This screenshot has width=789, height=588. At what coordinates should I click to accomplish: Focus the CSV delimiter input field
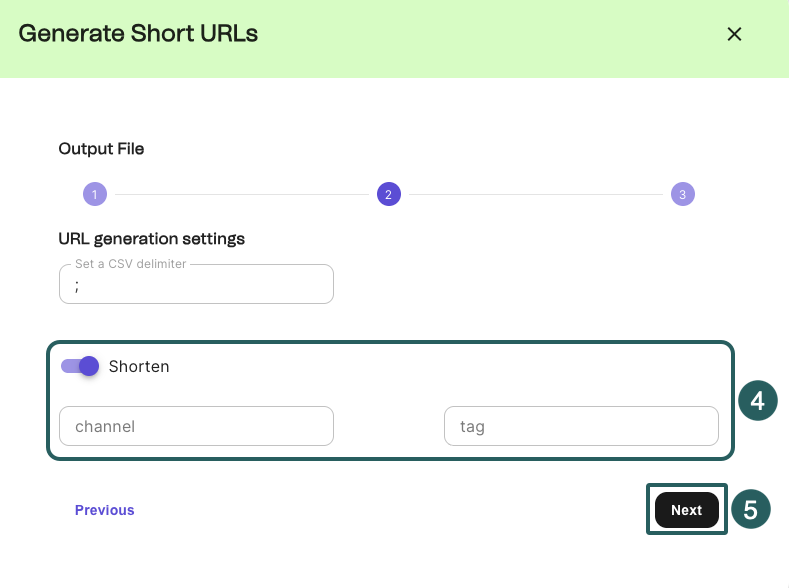196,285
